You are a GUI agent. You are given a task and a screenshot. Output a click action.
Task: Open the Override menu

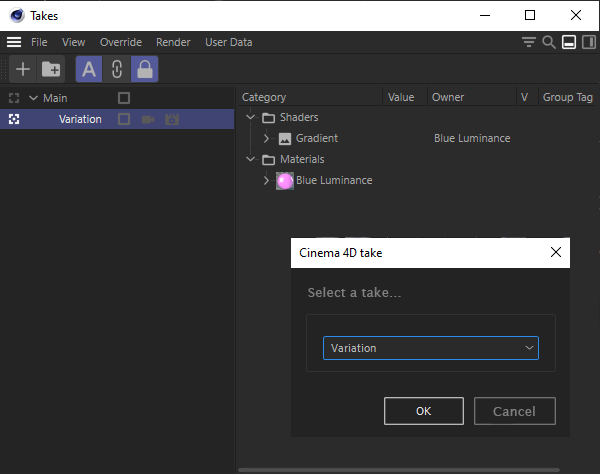tap(121, 42)
